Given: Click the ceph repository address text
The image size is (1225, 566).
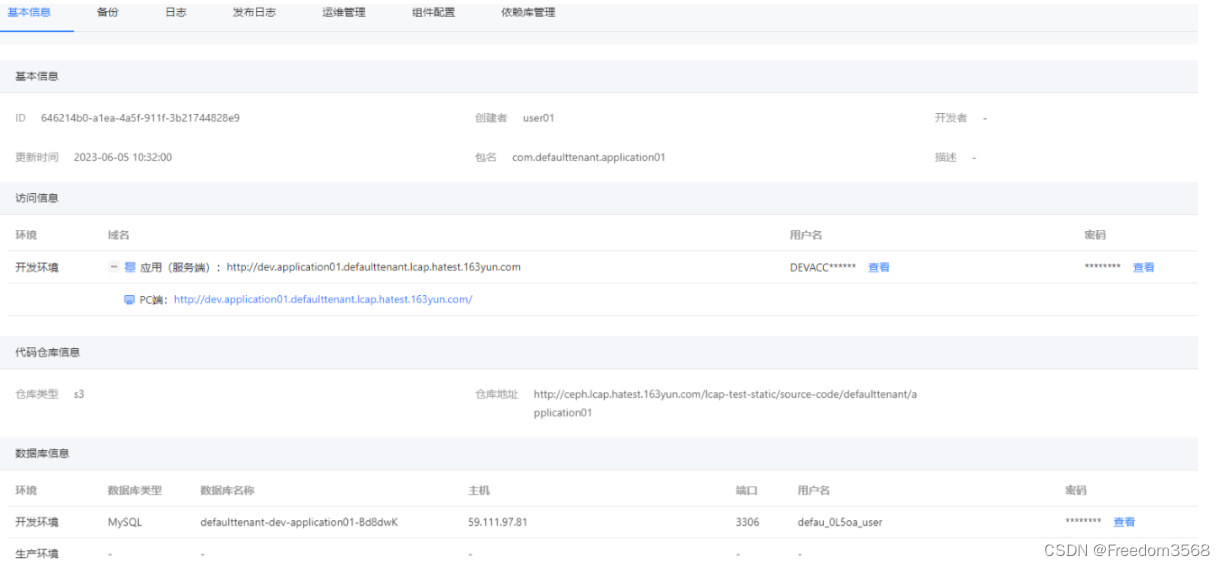Looking at the screenshot, I should point(724,394).
